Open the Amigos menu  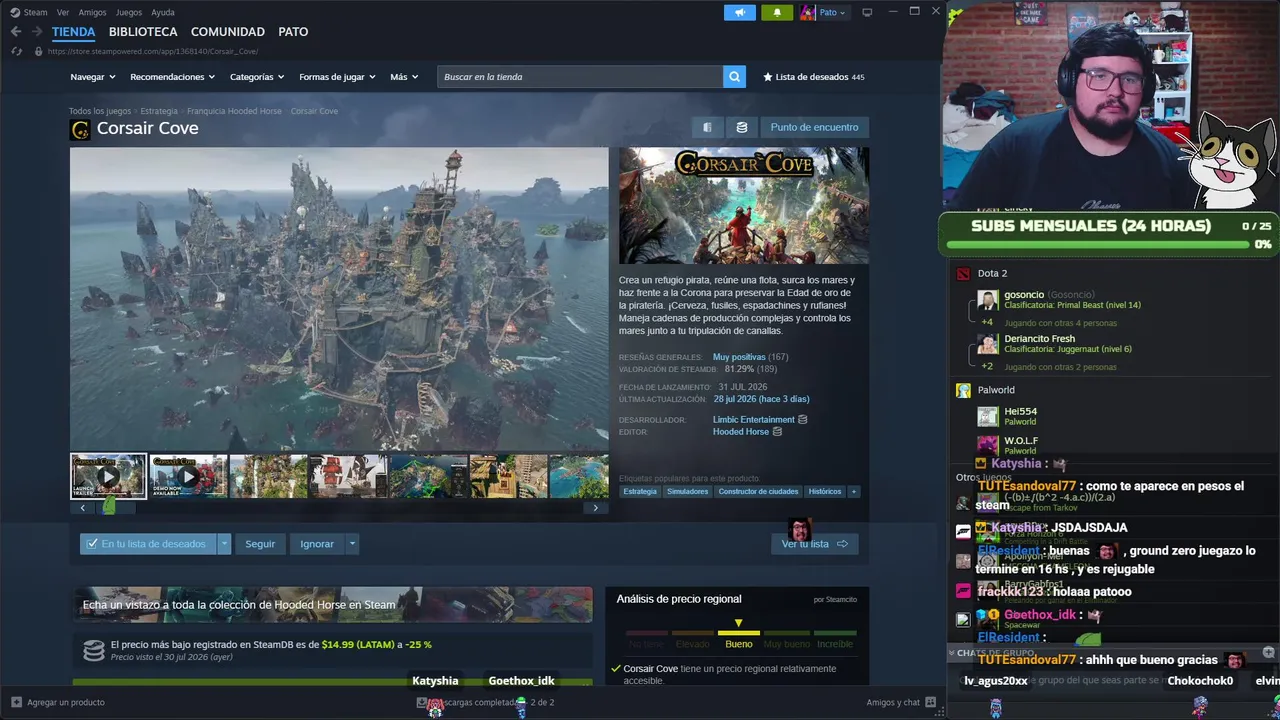92,12
